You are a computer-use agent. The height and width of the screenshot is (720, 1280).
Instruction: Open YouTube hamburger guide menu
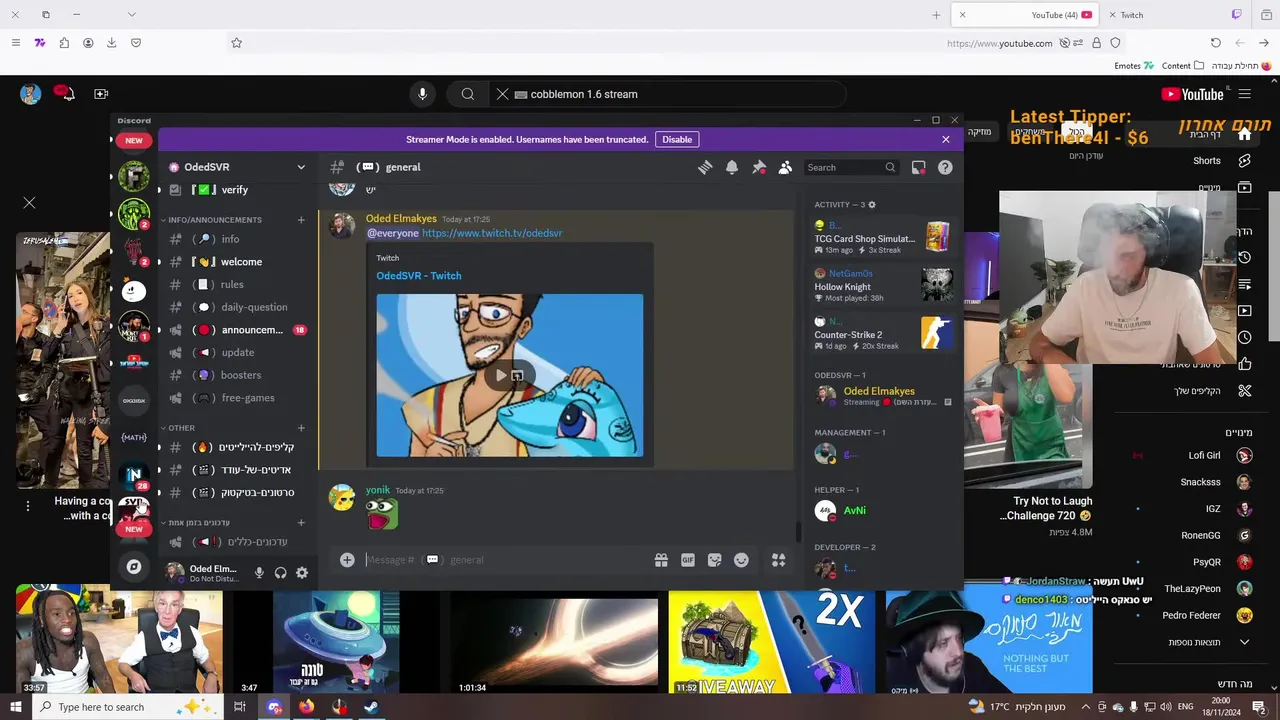[1245, 94]
